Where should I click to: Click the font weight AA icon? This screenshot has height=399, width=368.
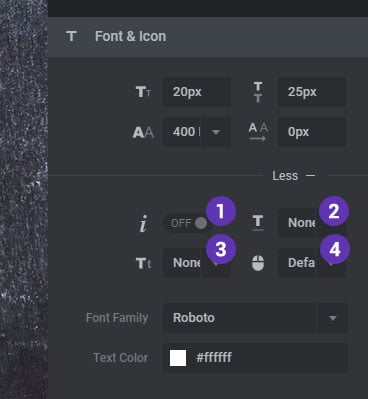pyautogui.click(x=143, y=132)
